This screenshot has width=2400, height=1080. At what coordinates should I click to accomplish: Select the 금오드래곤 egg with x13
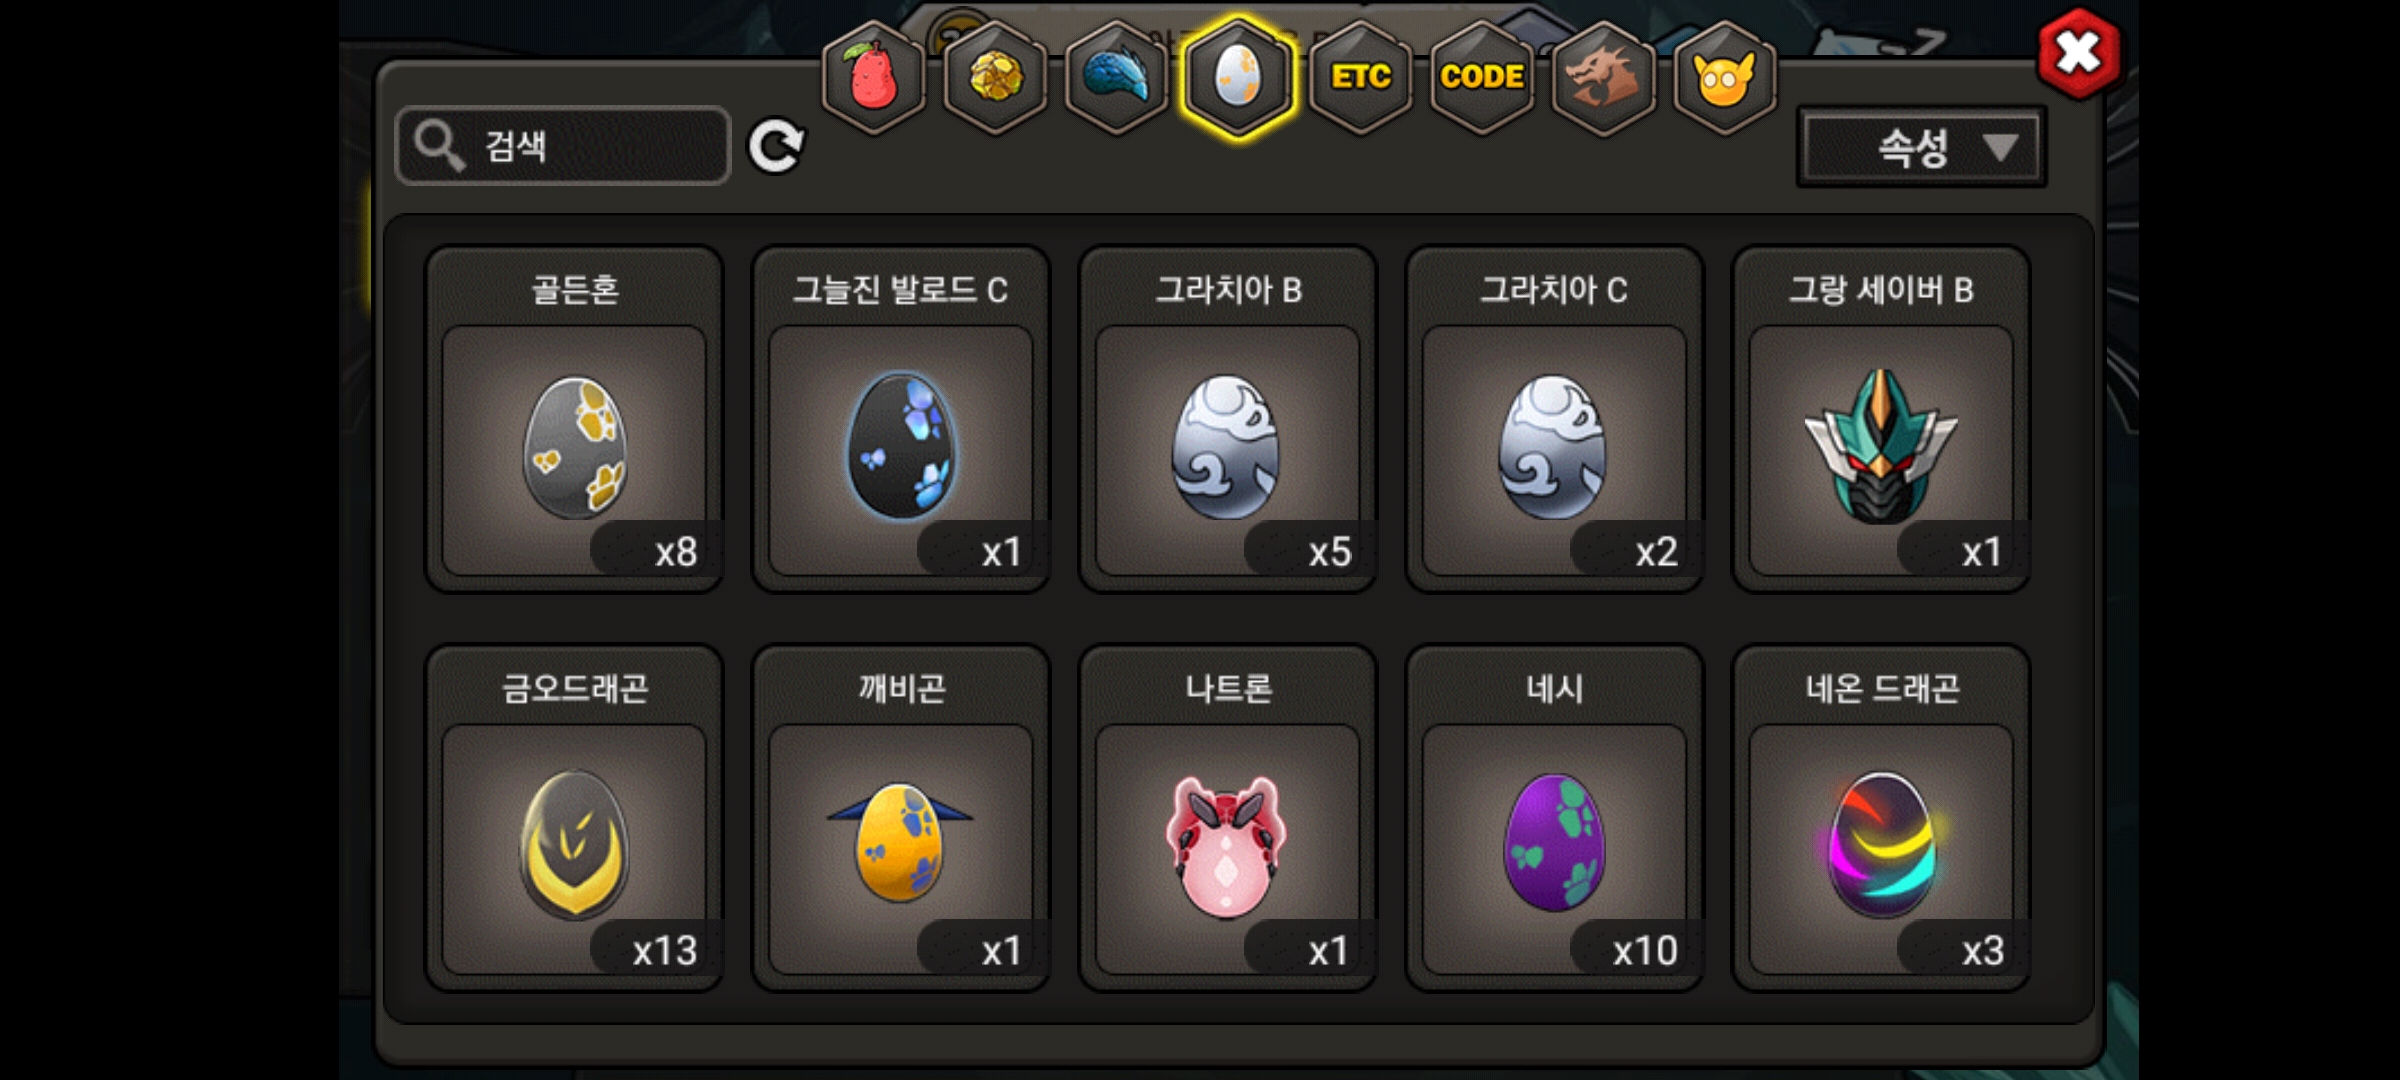[x=575, y=818]
